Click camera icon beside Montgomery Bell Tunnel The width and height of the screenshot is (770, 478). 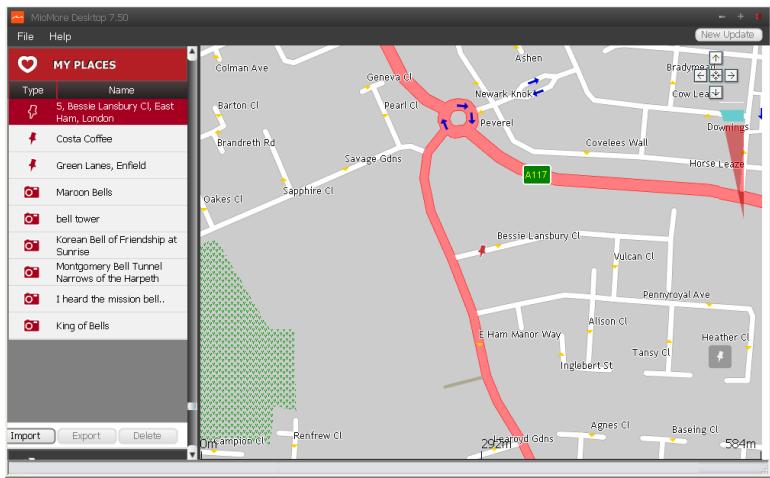[x=31, y=272]
